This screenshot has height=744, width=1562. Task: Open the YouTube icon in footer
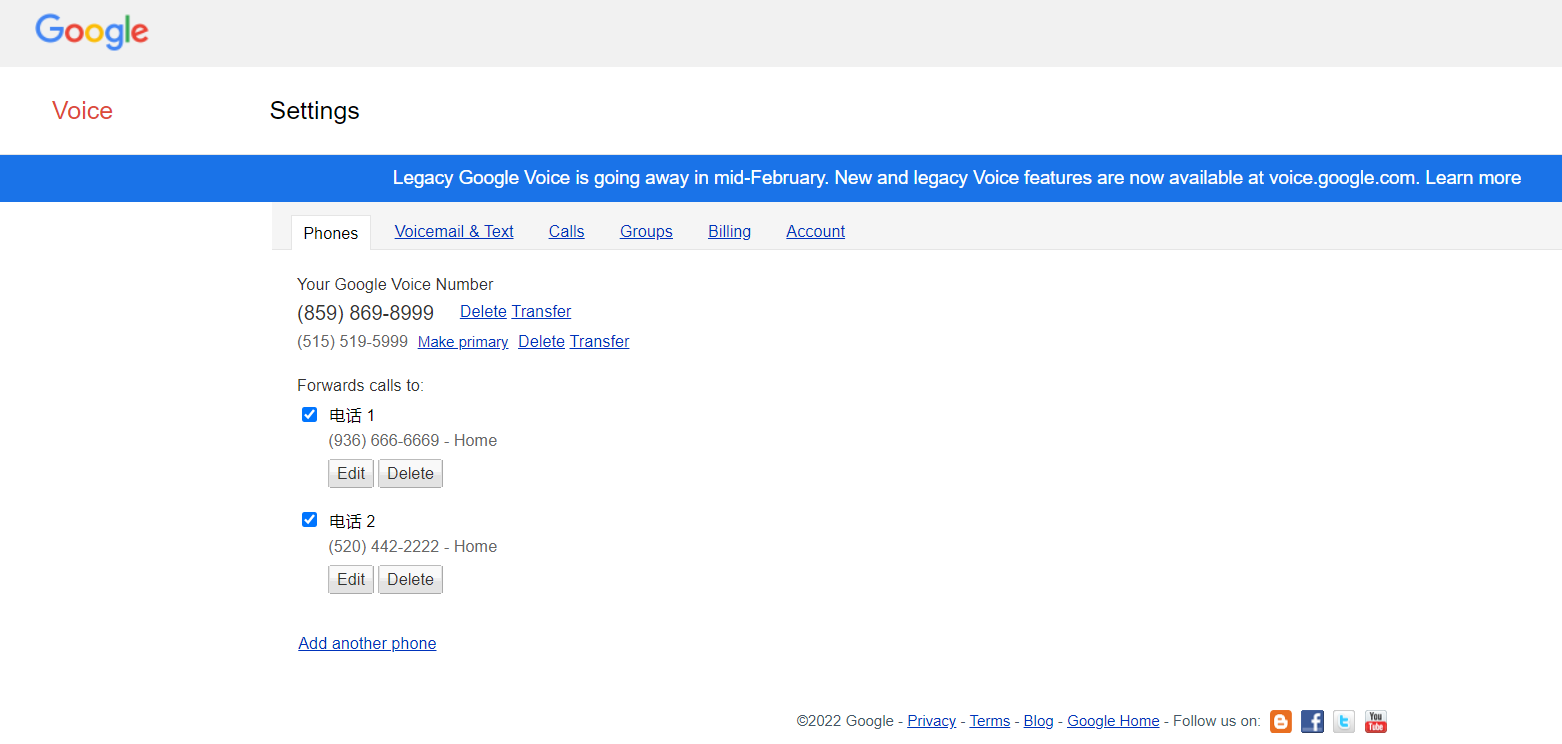pos(1376,721)
